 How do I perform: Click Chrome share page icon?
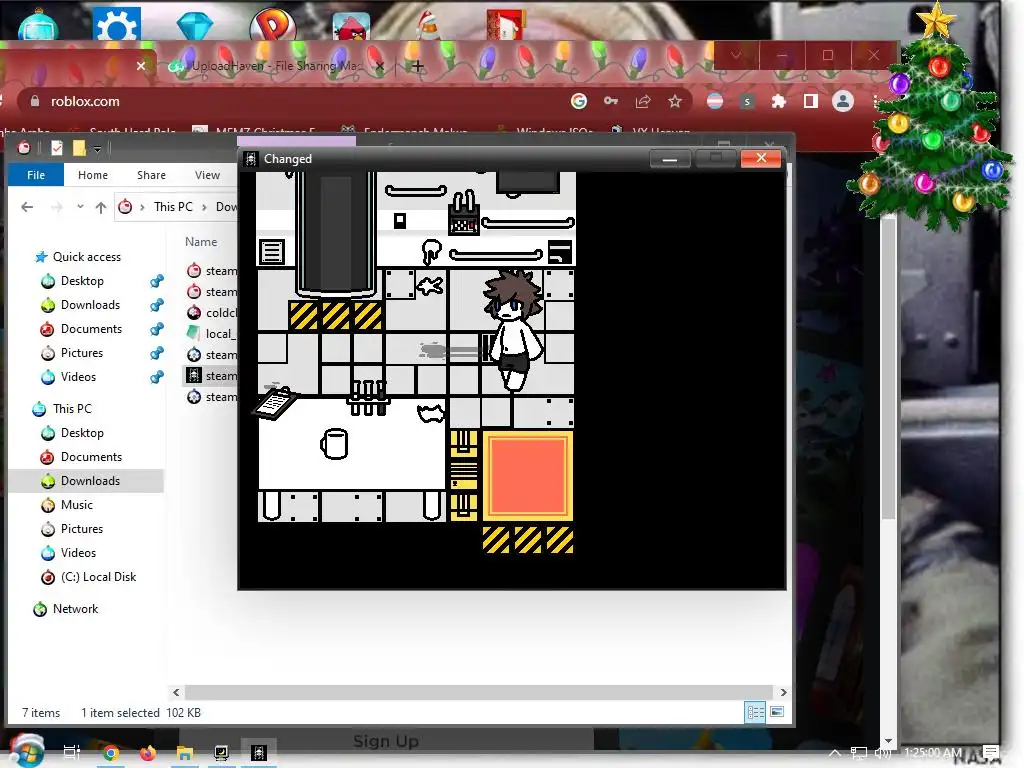(643, 101)
